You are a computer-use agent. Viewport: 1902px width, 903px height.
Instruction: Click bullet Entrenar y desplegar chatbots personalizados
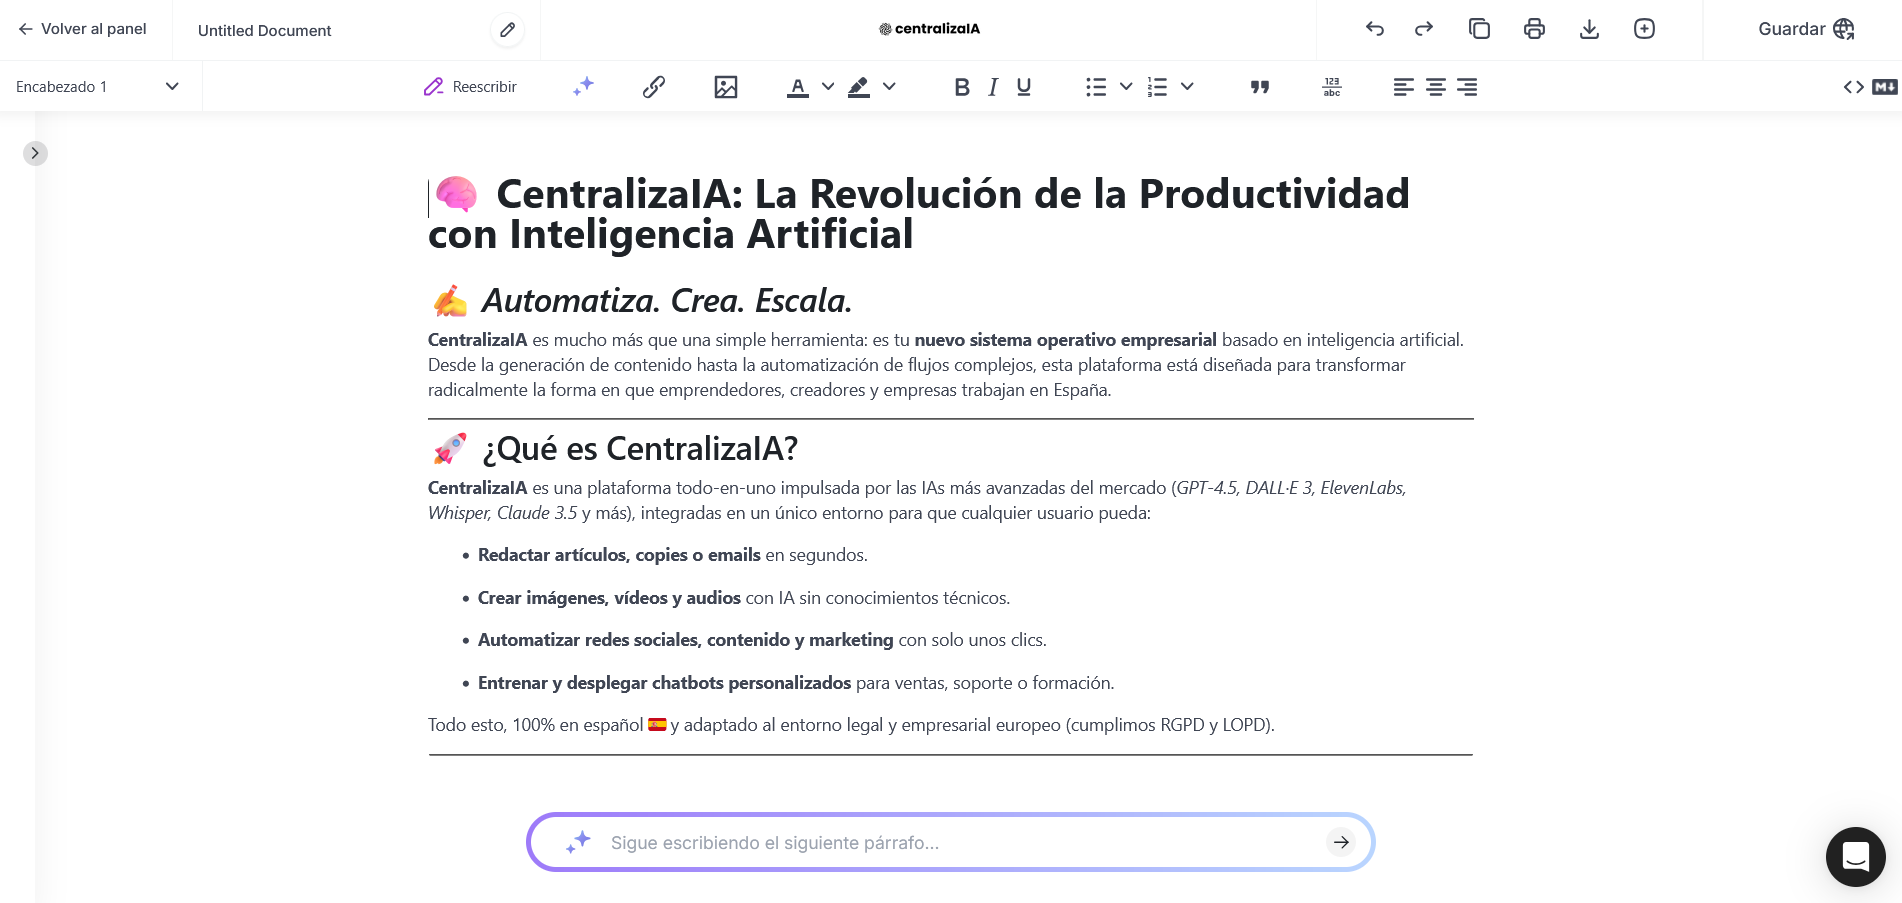click(796, 683)
